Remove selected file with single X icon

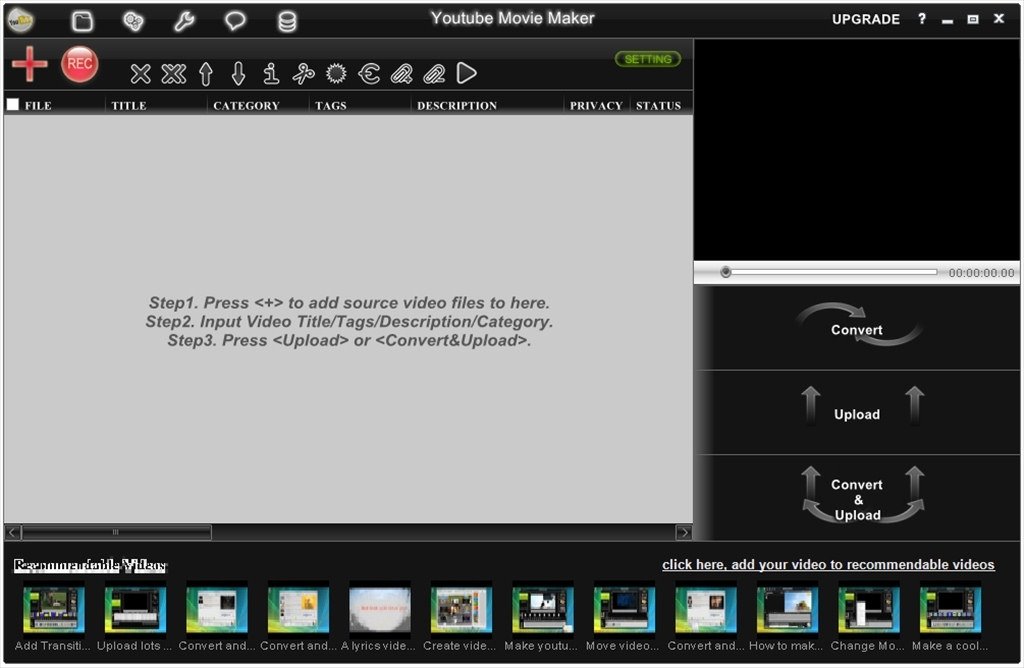coord(140,74)
